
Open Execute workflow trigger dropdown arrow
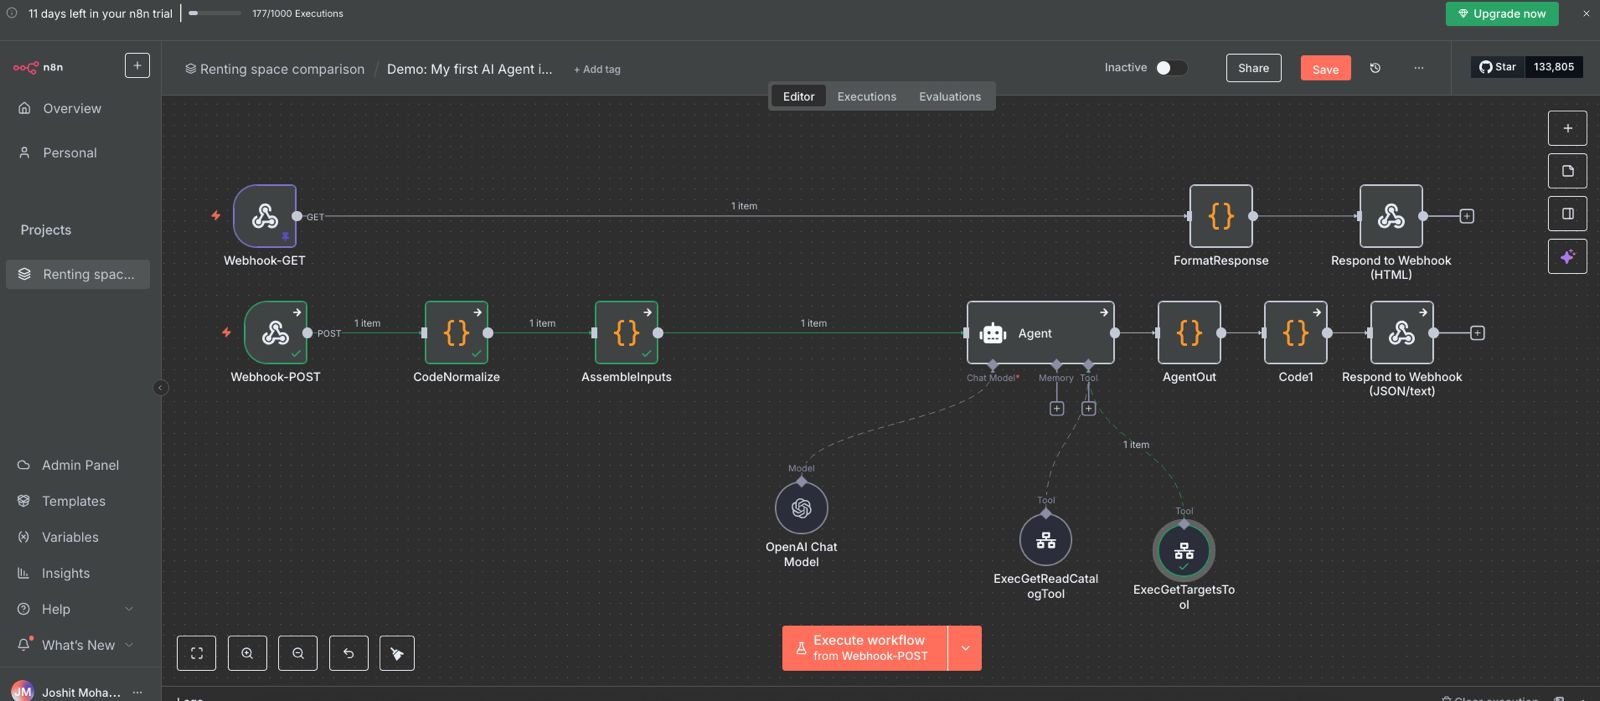965,648
